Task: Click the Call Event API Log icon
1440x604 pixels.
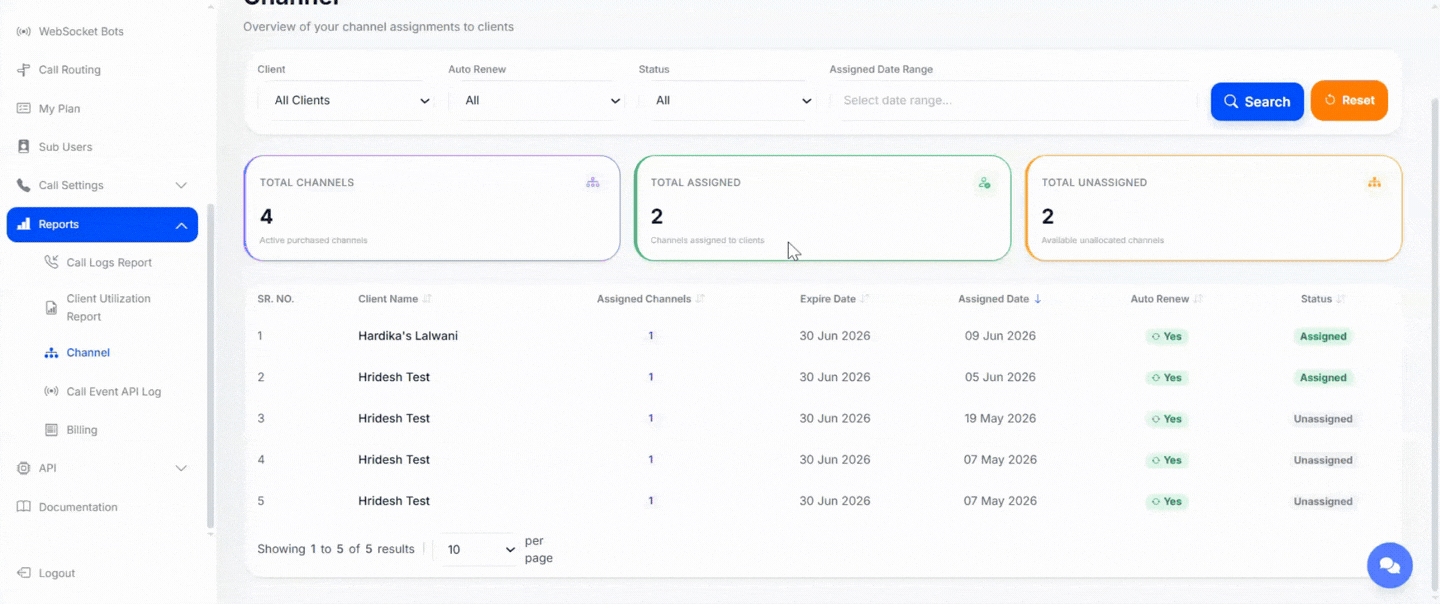Action: coord(52,391)
